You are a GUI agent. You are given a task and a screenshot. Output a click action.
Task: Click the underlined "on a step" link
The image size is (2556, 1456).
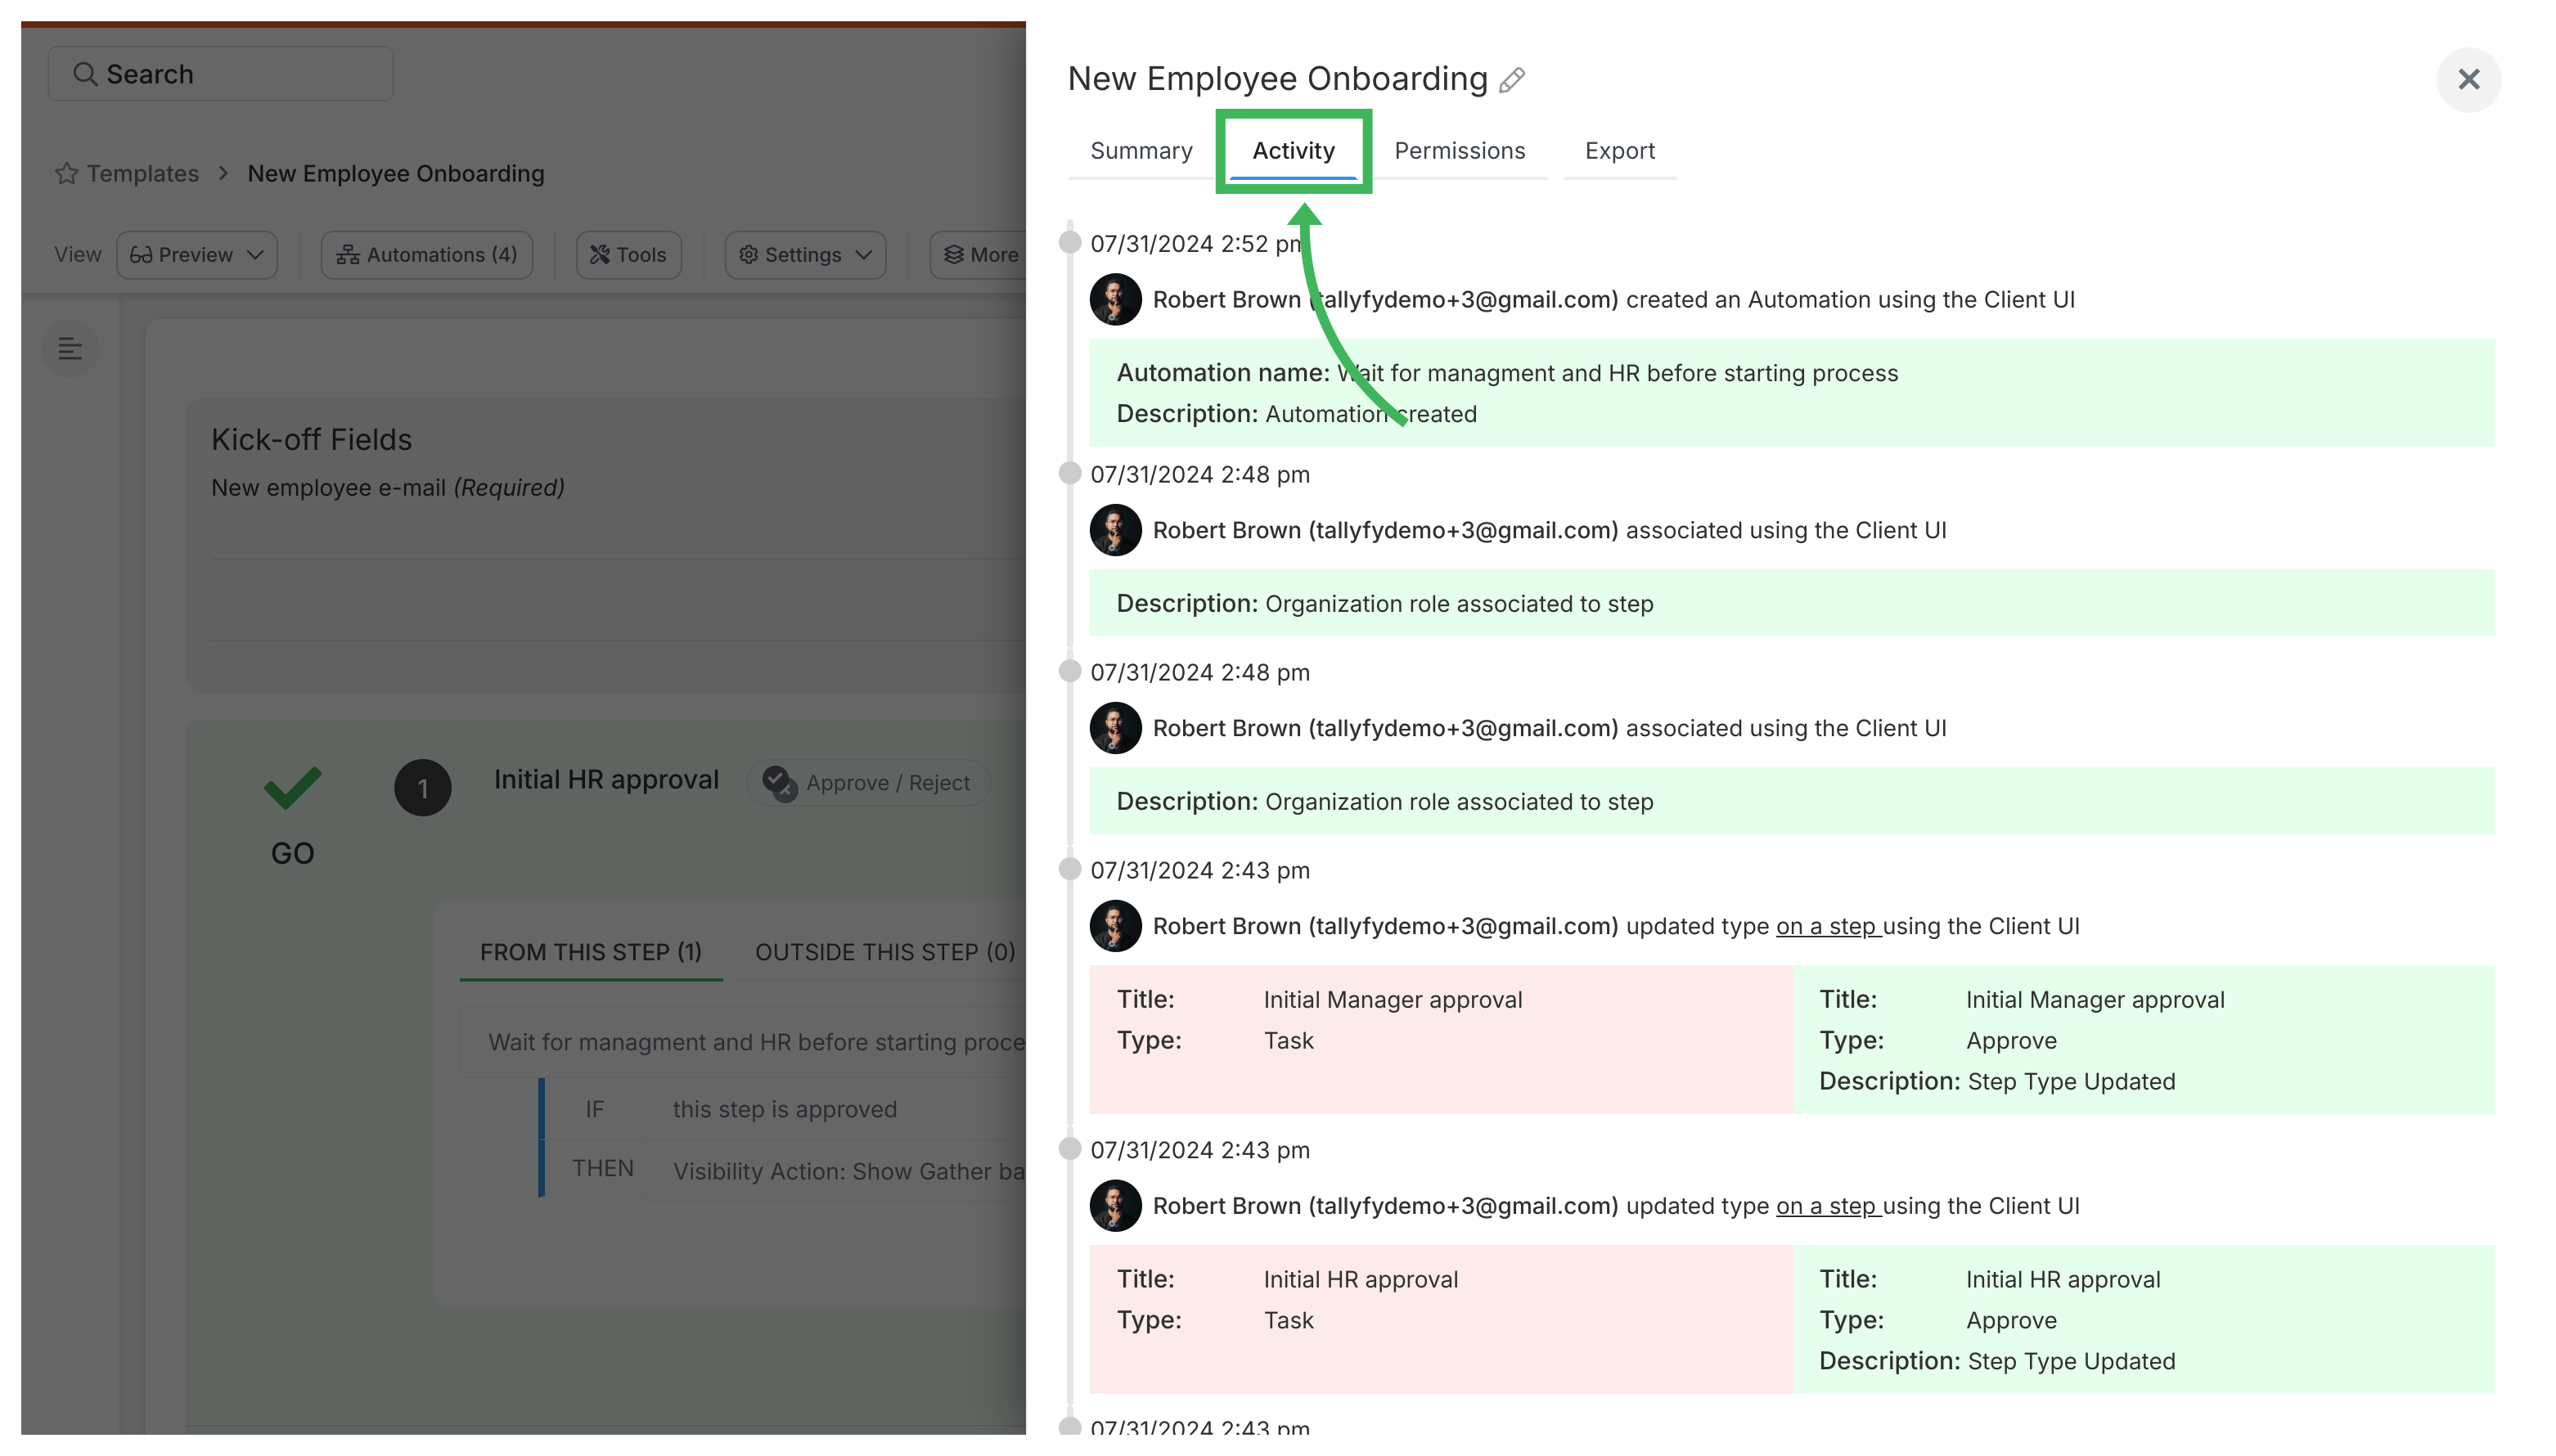(x=1826, y=926)
